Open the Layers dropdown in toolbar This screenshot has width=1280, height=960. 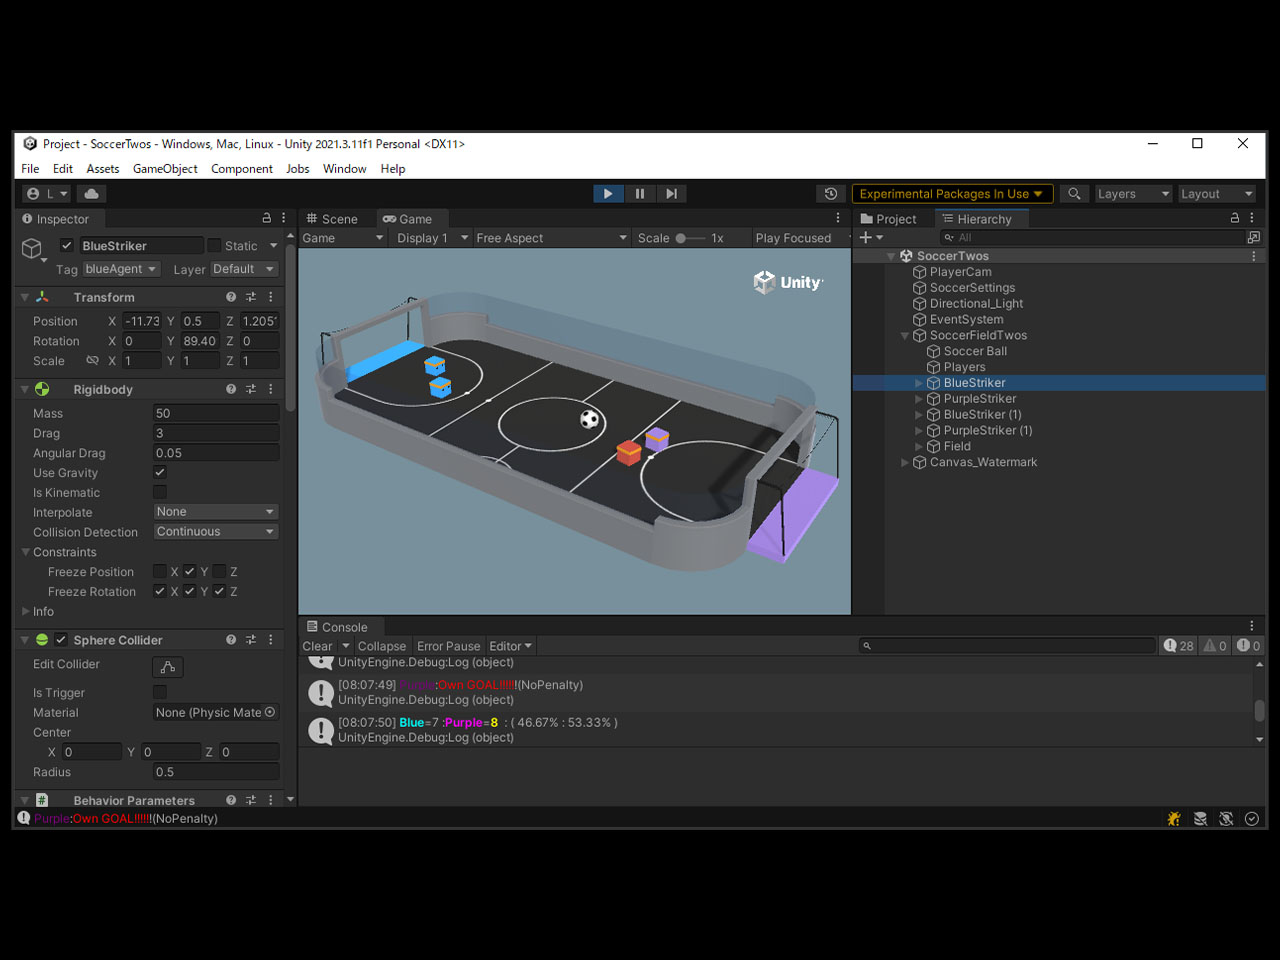click(x=1132, y=194)
